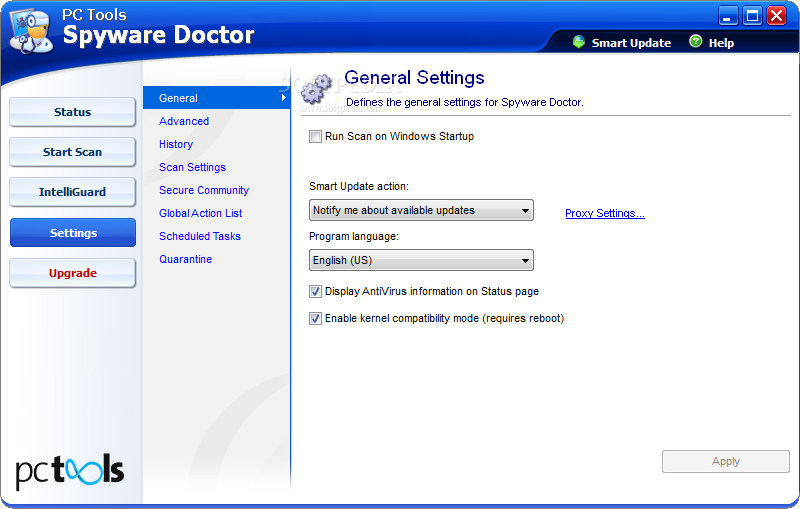Click the Smart Update text label
Image resolution: width=800 pixels, height=509 pixels.
click(631, 43)
